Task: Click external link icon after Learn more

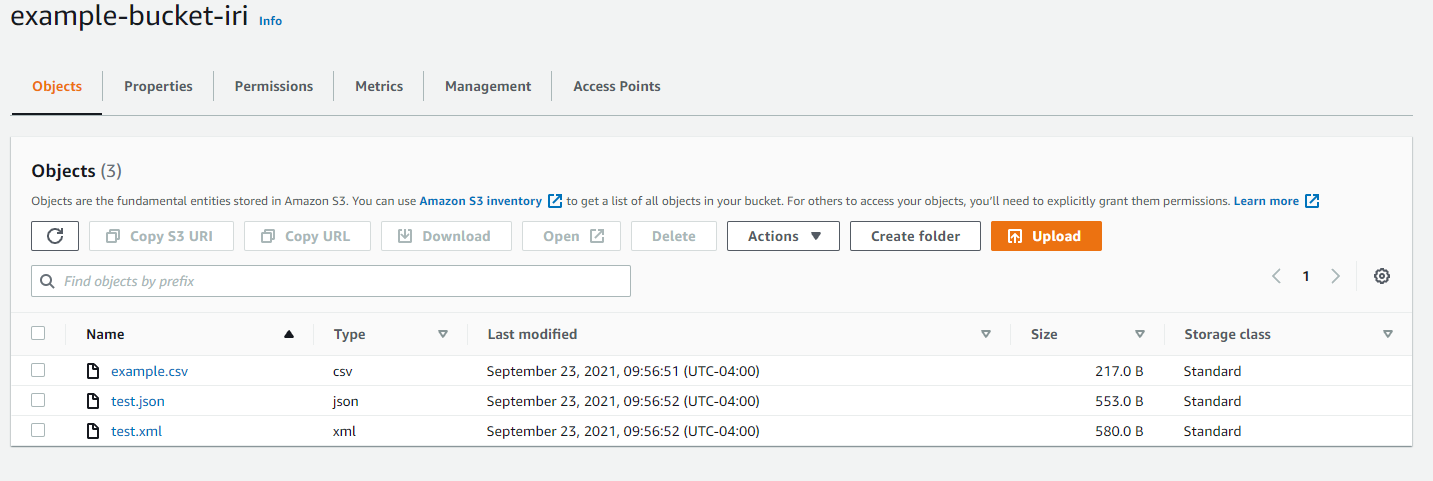Action: [x=1312, y=201]
